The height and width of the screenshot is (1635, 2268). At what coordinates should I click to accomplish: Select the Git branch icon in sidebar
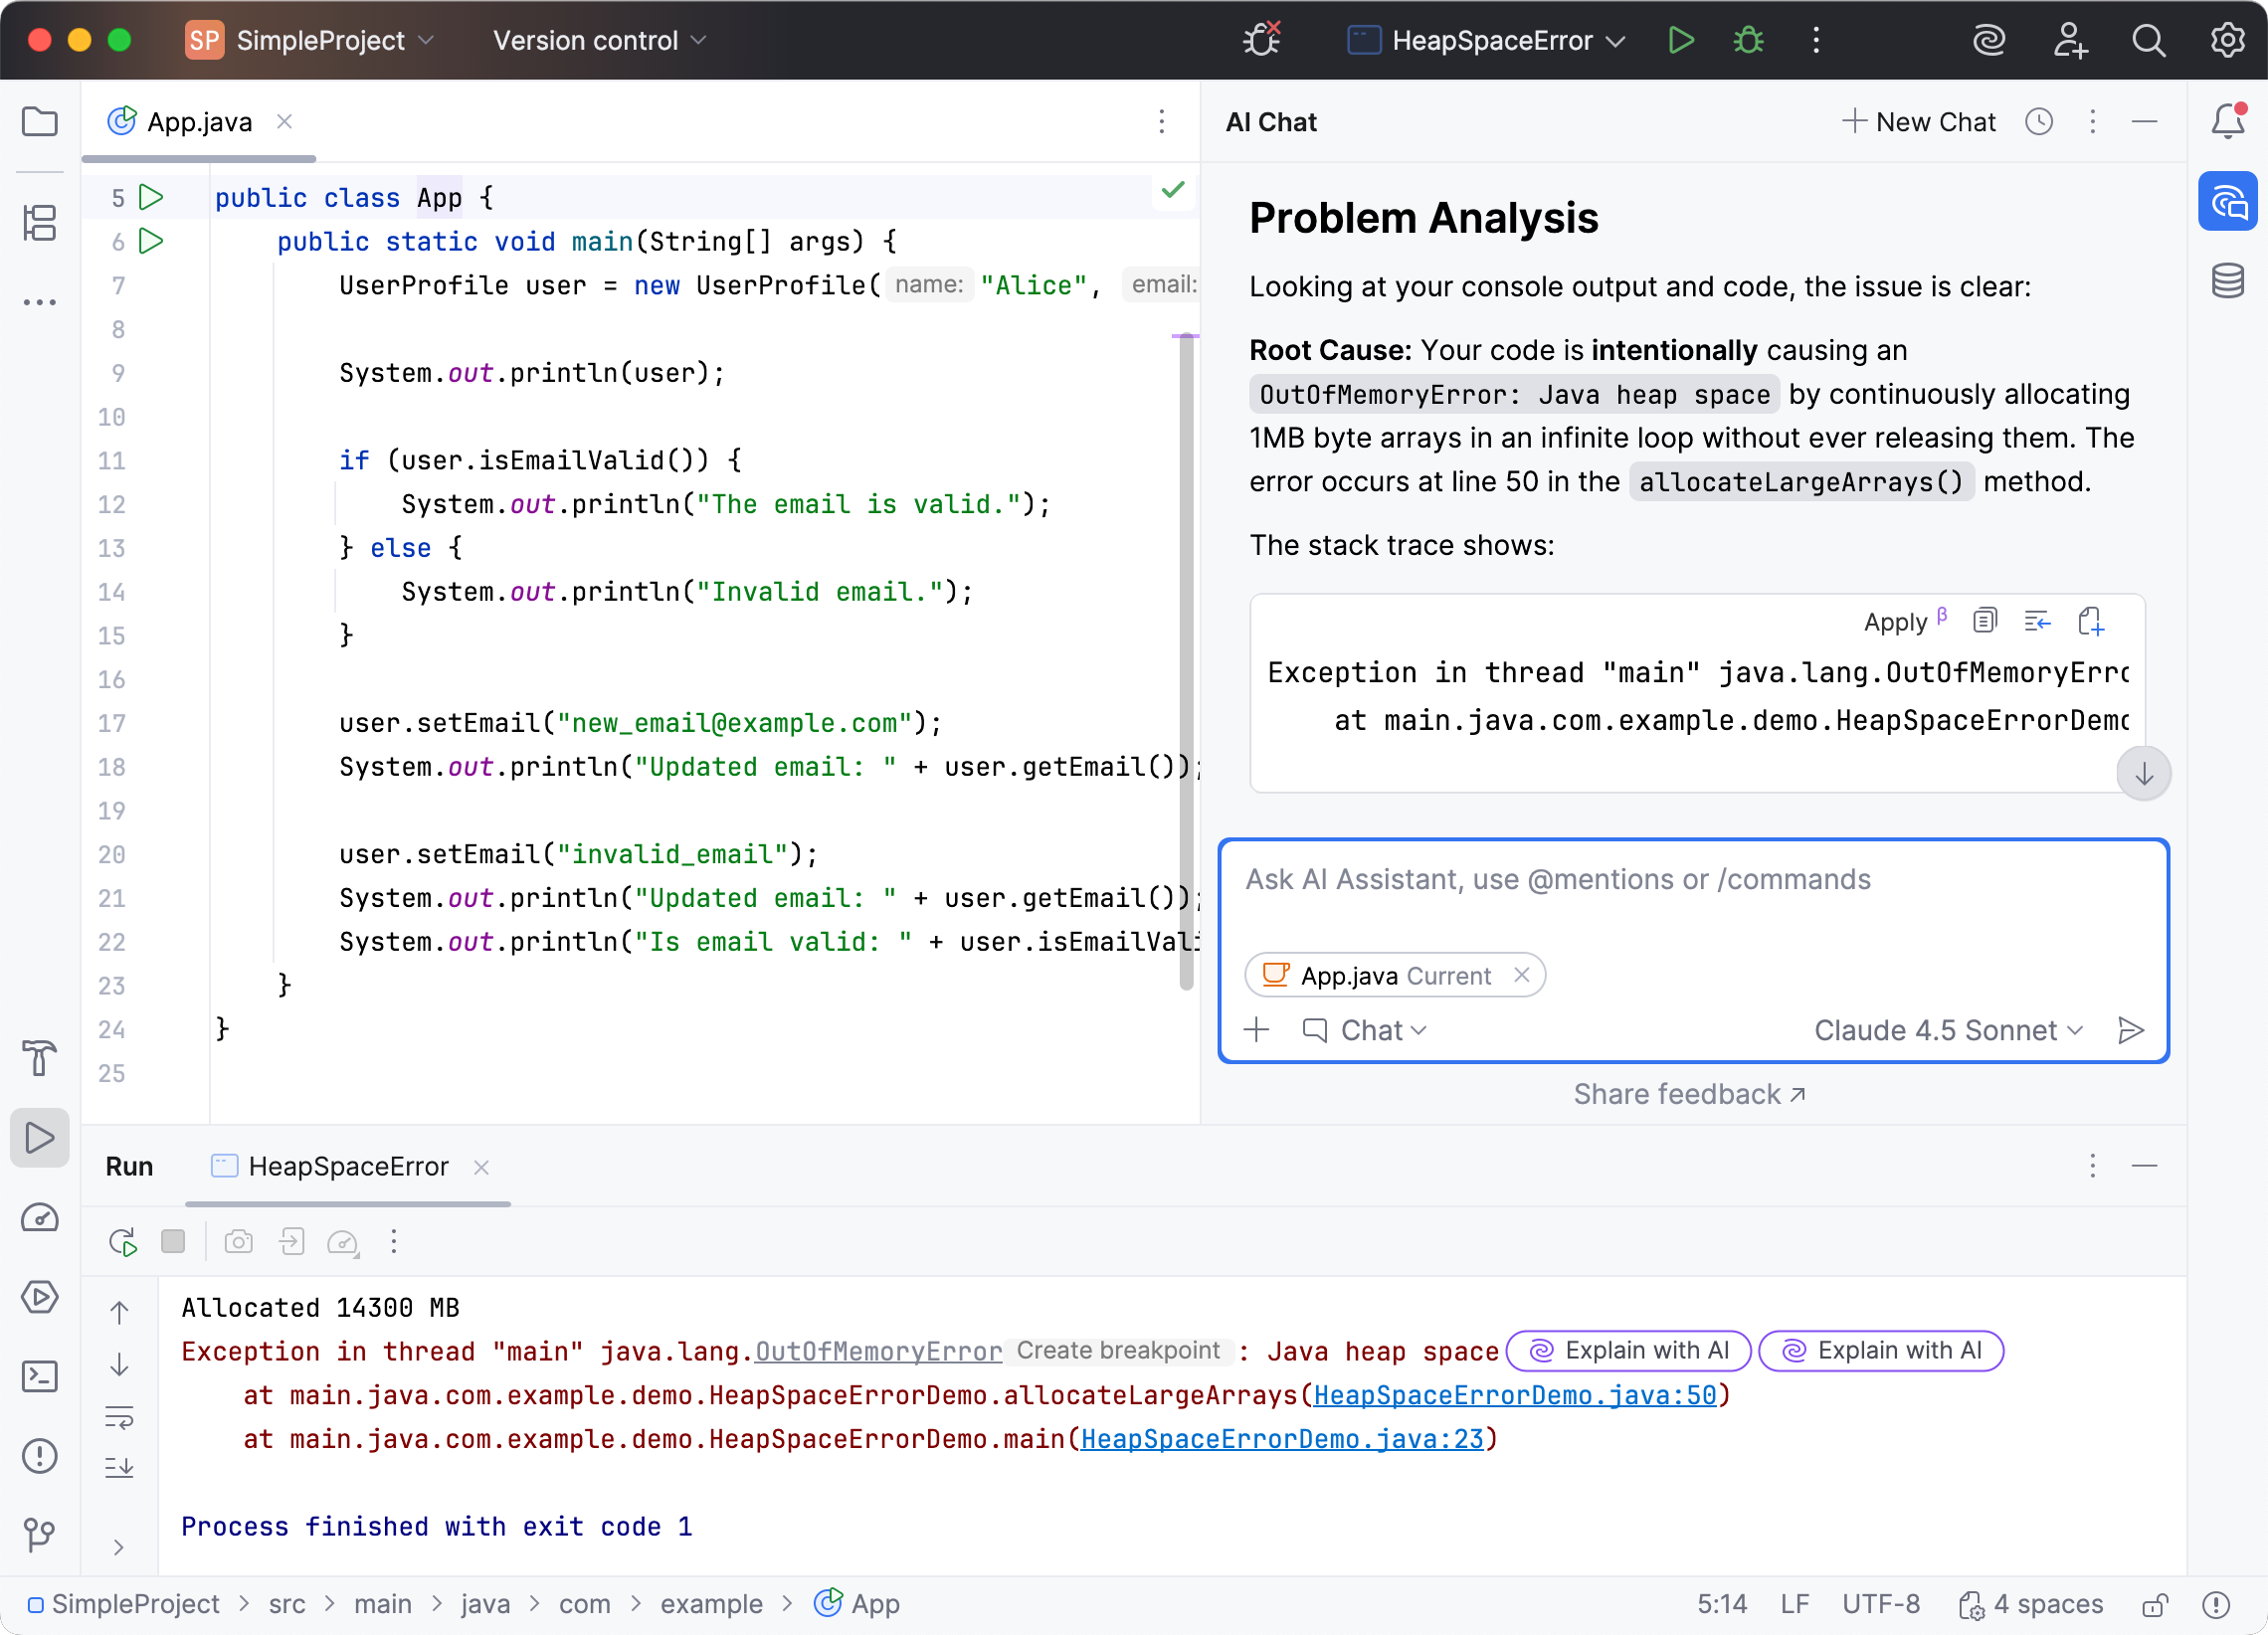[x=40, y=1536]
